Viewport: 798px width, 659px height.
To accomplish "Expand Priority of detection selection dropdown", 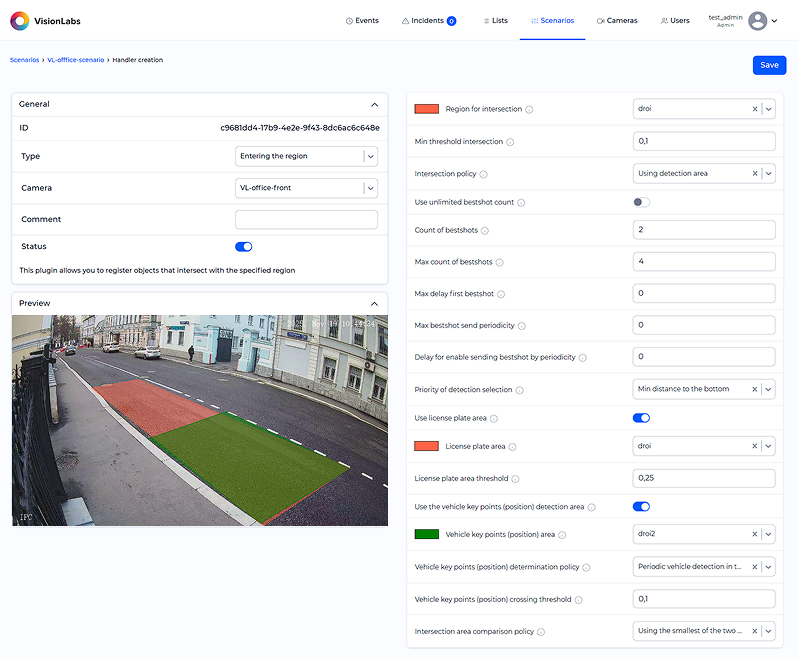I will pyautogui.click(x=768, y=389).
